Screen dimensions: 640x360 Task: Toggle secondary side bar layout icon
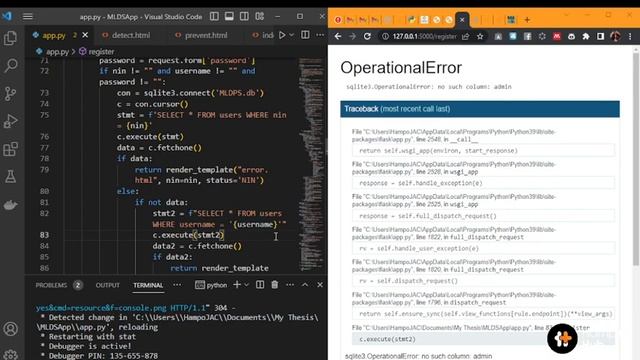244,16
